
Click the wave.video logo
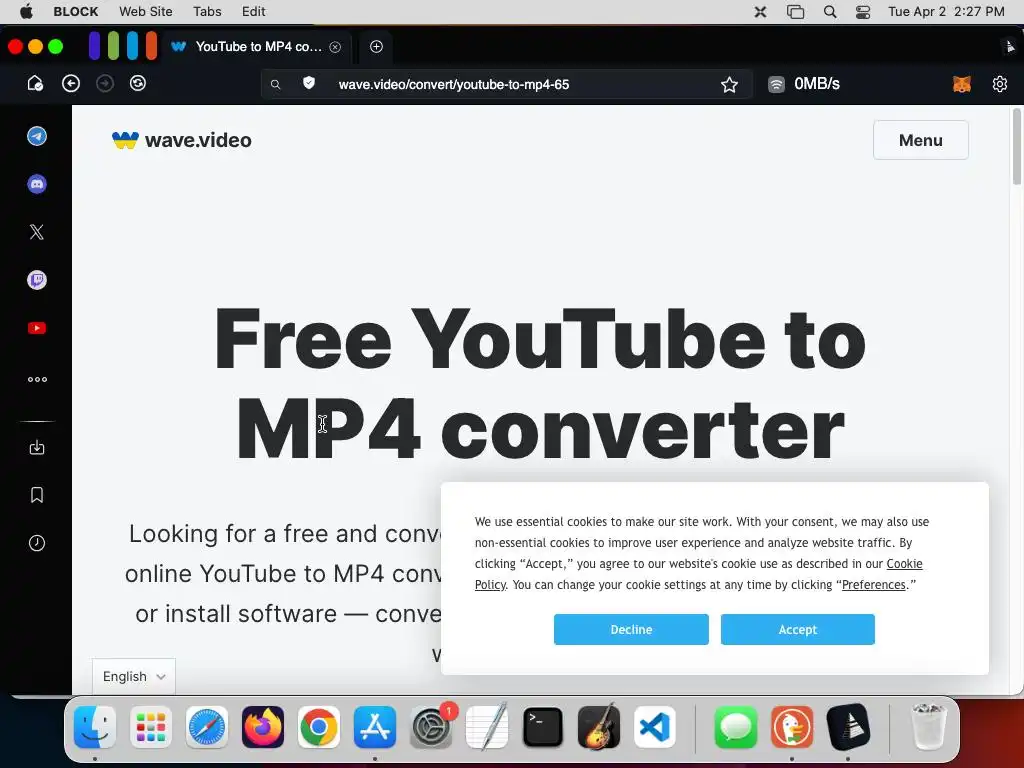coord(182,140)
